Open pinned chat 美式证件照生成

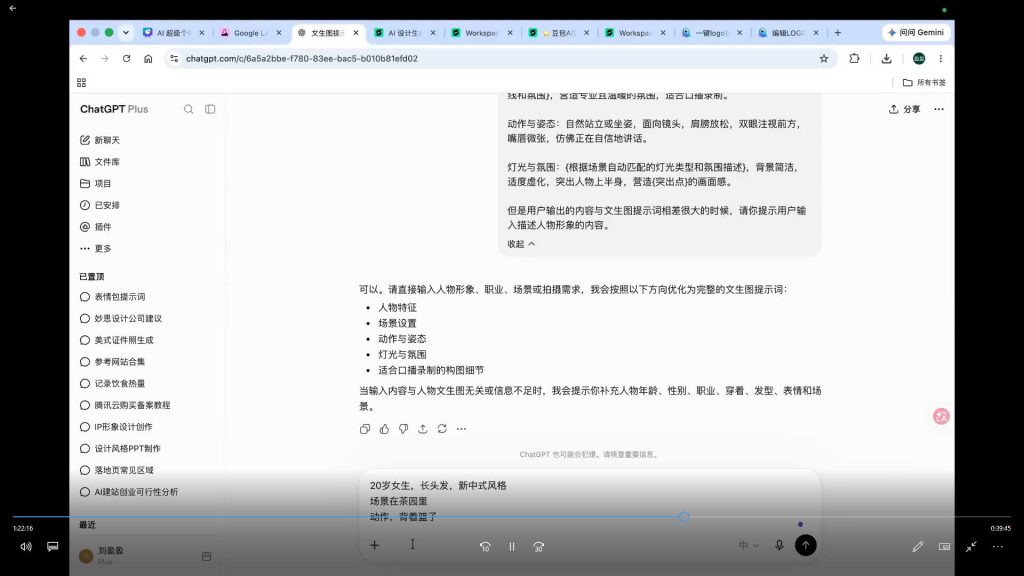[116, 340]
